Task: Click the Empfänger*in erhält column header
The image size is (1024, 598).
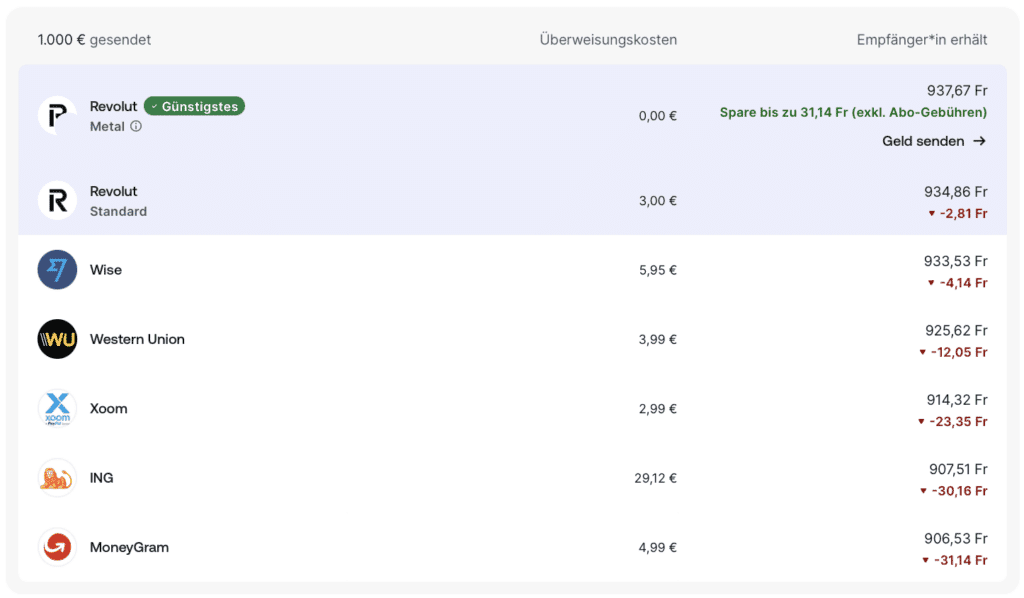Action: 922,40
